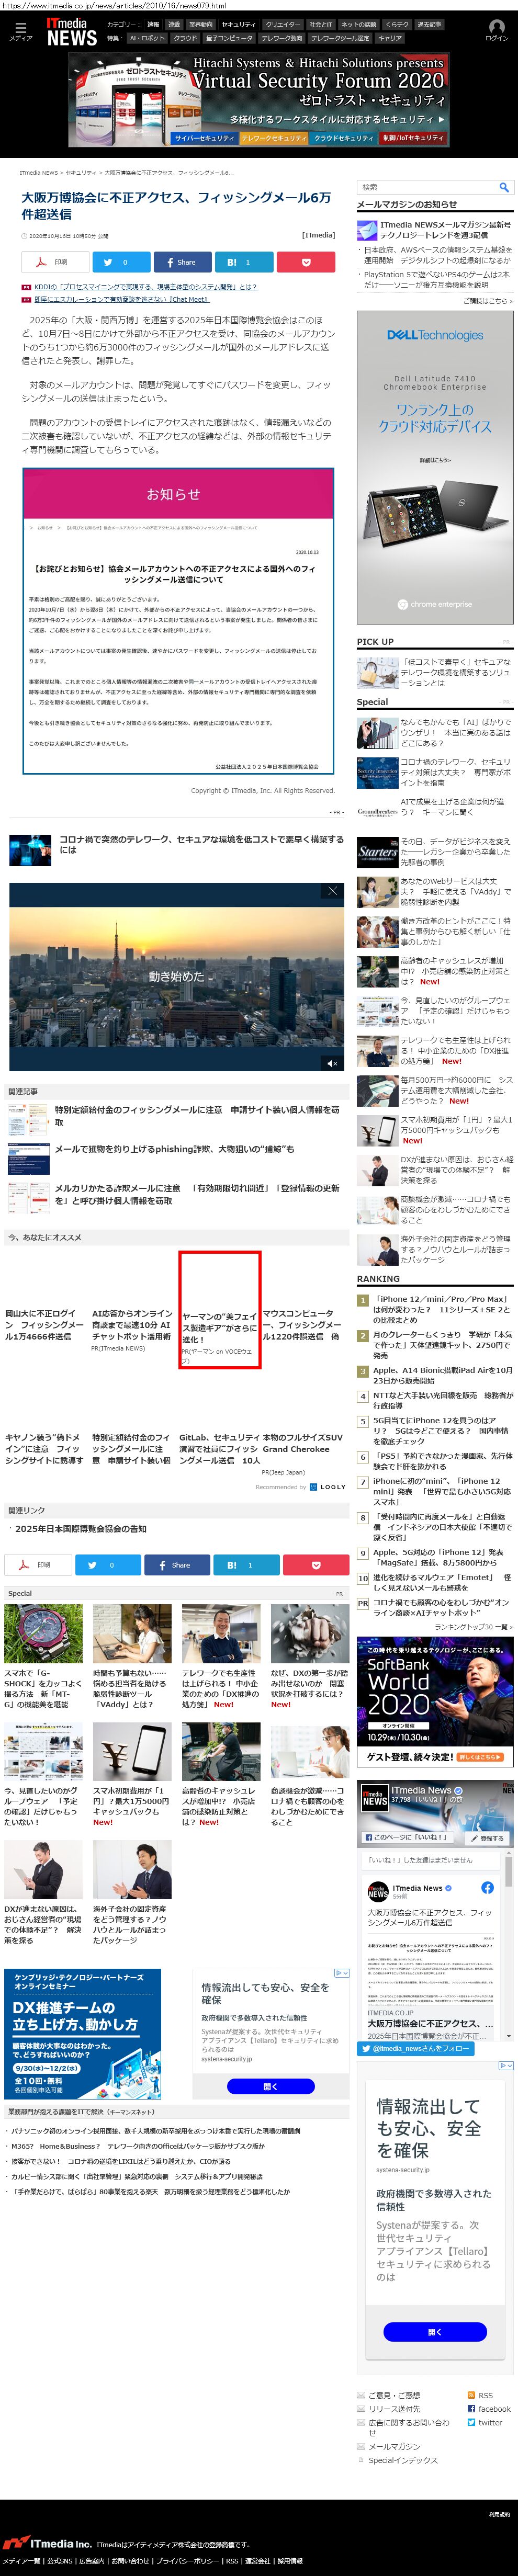Screen dimensions: 518x2576
Task: Click Facebook icon in ITmedia News widget
Action: tap(487, 1888)
